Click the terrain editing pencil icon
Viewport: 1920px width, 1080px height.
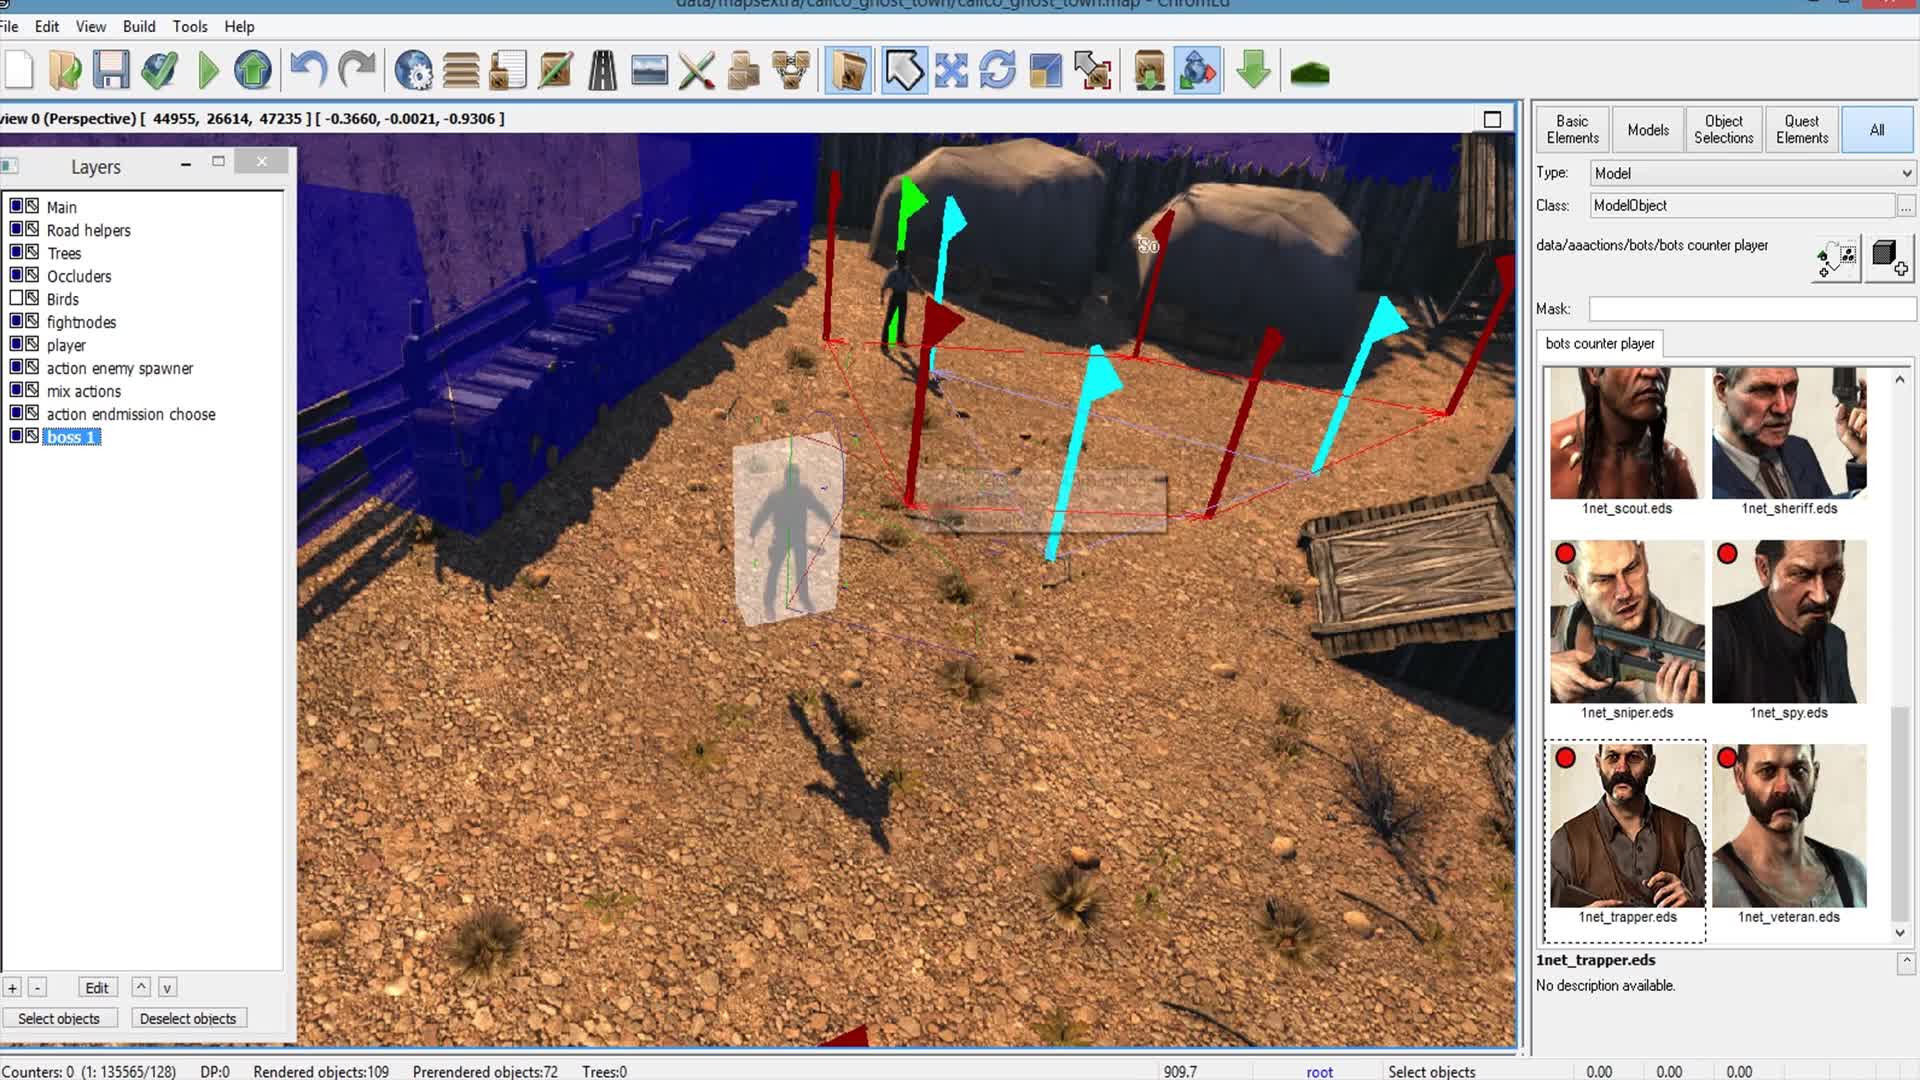[x=555, y=70]
